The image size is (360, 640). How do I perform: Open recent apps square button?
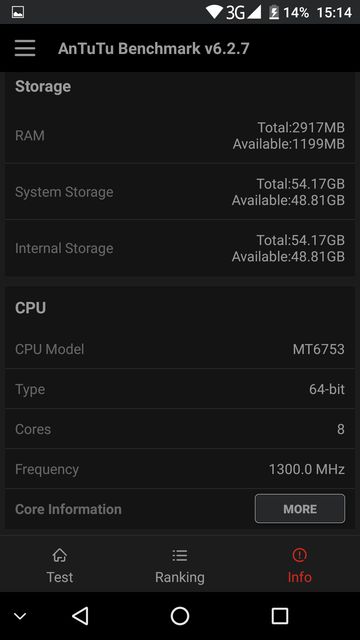coord(280,616)
